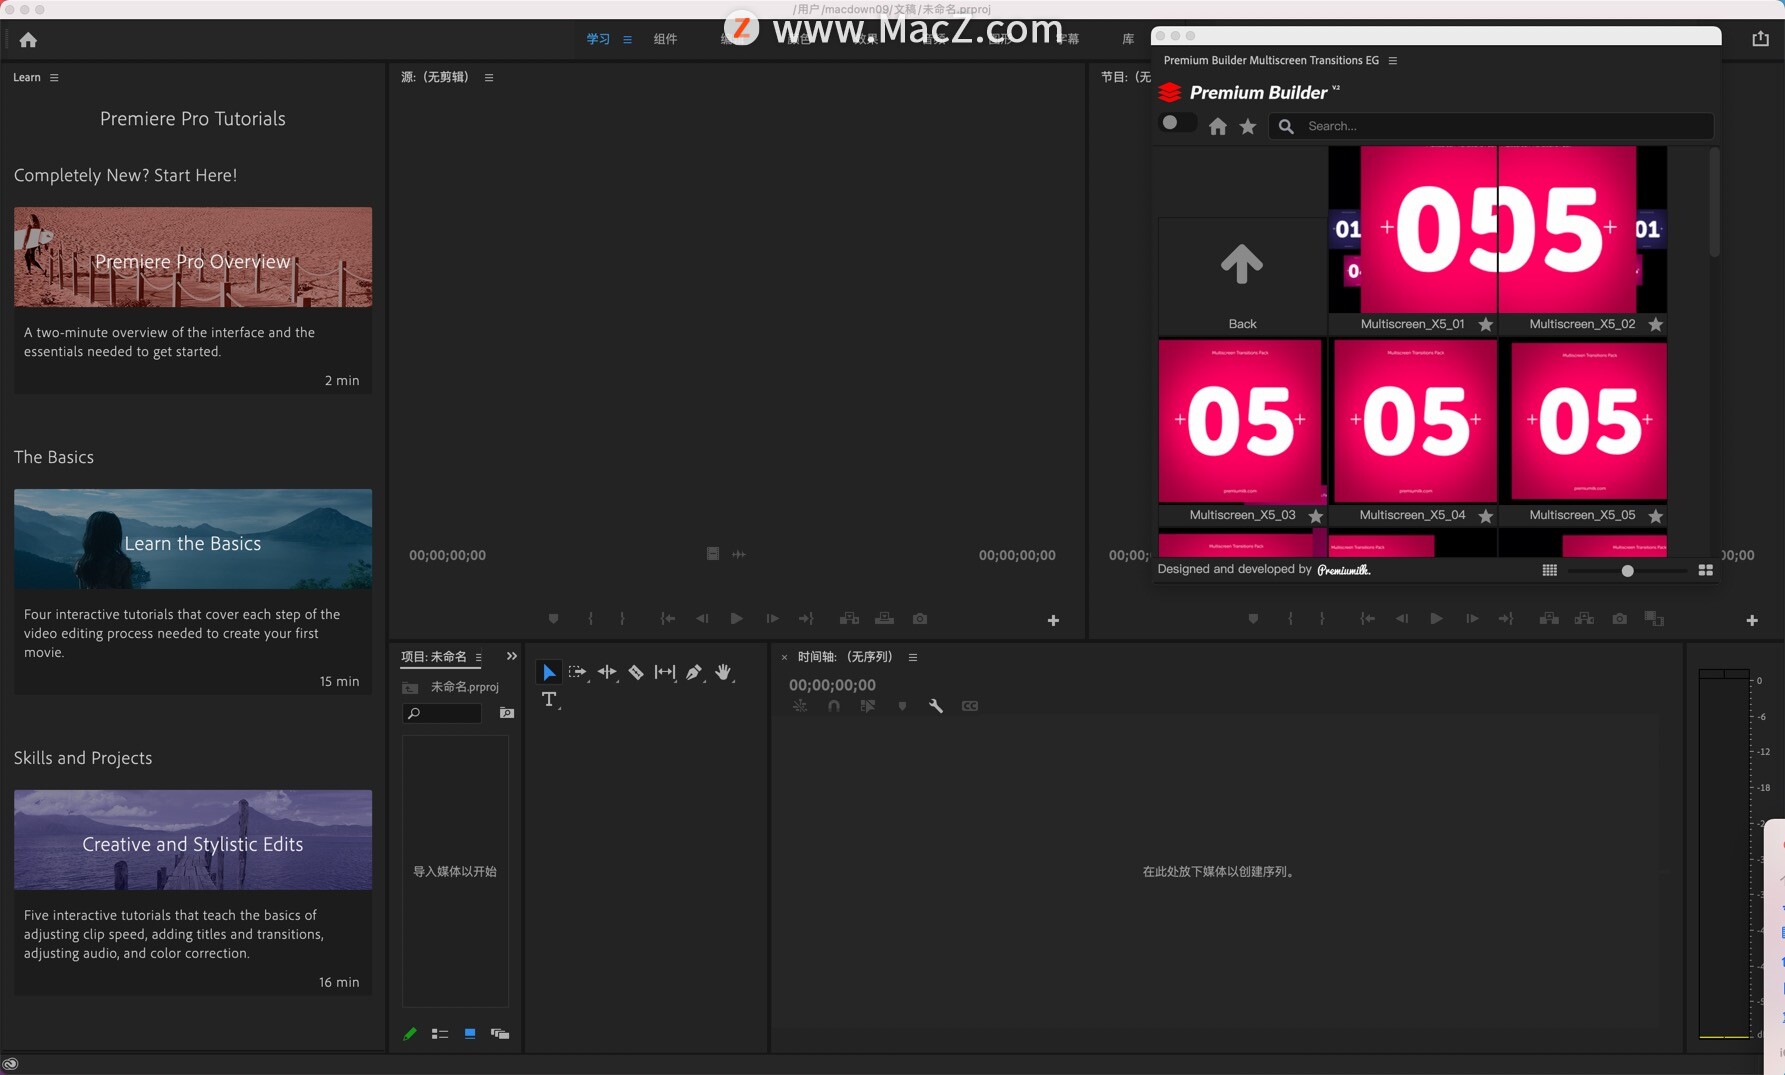Select the 时间轴 timeline tab
1785x1075 pixels.
pyautogui.click(x=844, y=657)
